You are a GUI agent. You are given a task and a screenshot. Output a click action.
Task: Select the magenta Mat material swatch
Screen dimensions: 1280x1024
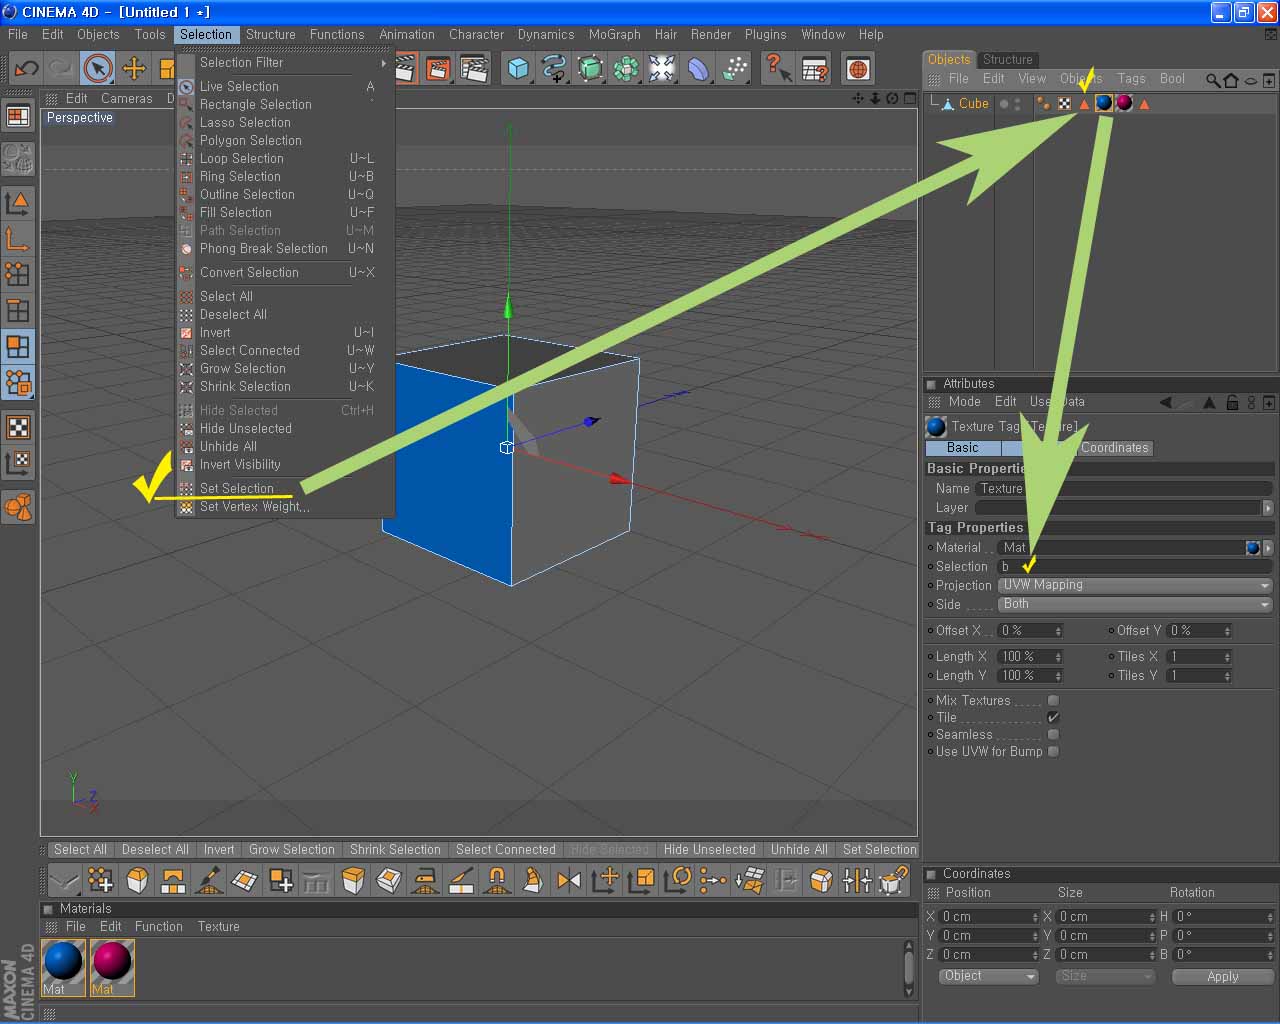tap(112, 967)
